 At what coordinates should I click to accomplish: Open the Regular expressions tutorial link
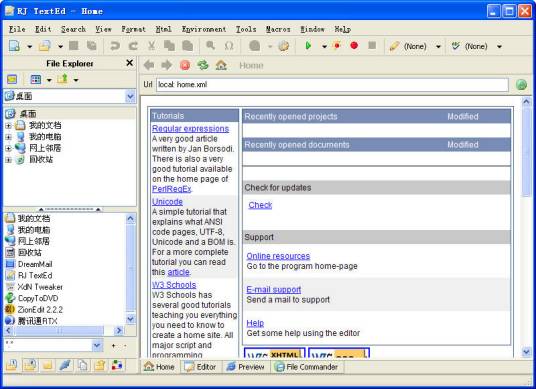(x=190, y=129)
